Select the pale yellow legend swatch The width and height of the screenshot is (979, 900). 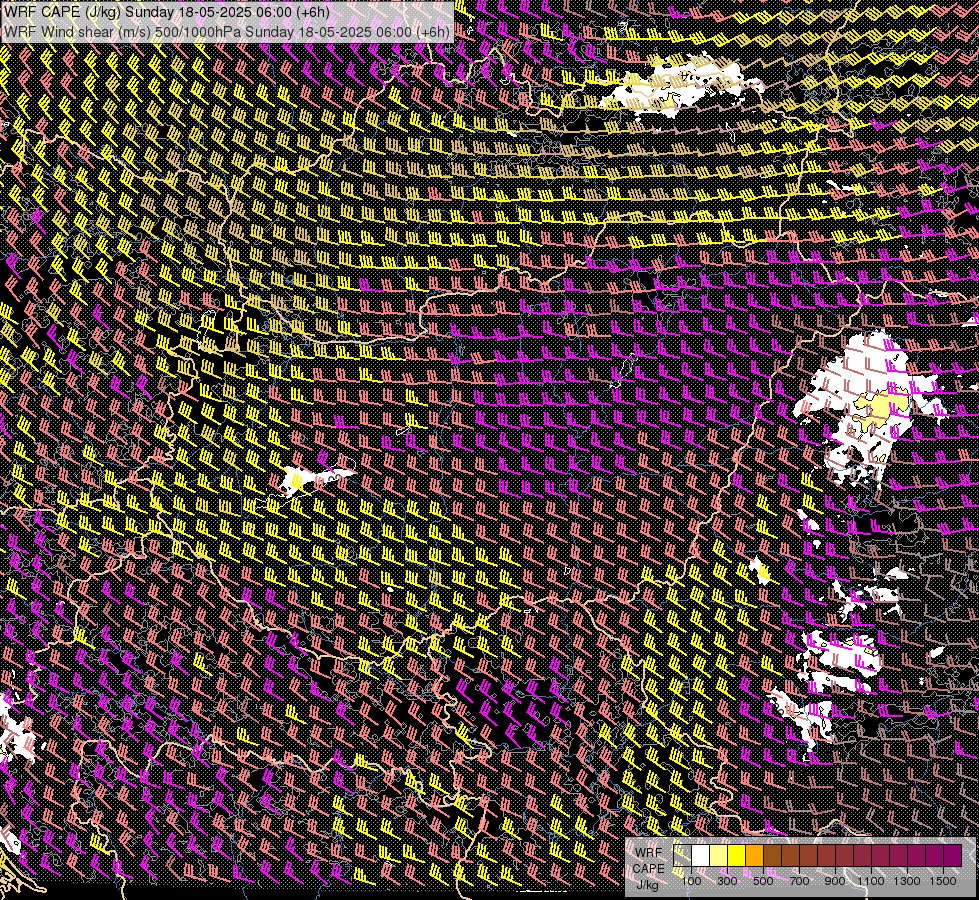[x=719, y=856]
